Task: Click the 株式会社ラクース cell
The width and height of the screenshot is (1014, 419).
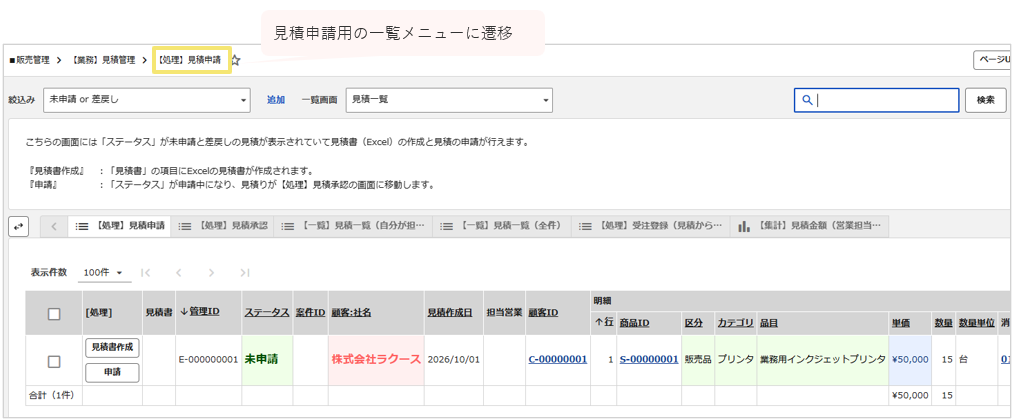Action: (x=376, y=360)
